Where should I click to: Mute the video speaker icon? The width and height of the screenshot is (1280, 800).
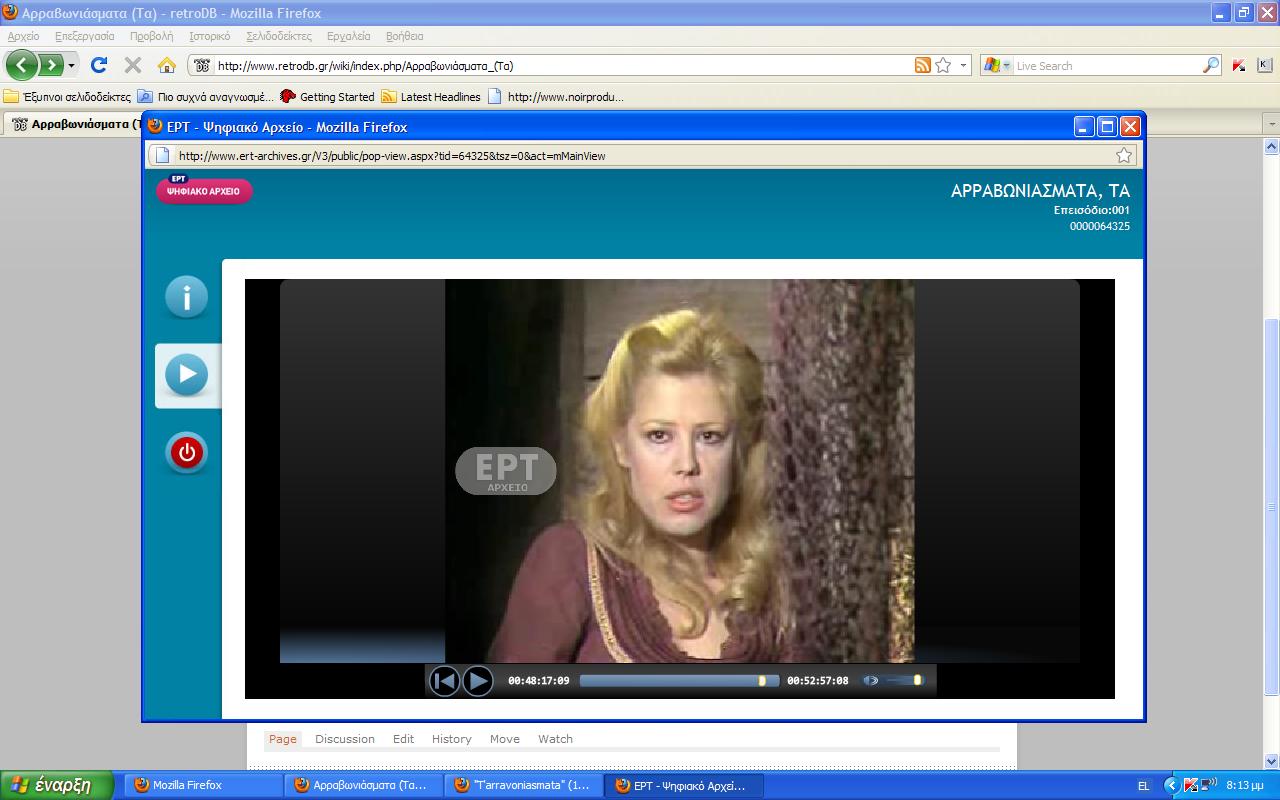(x=870, y=681)
